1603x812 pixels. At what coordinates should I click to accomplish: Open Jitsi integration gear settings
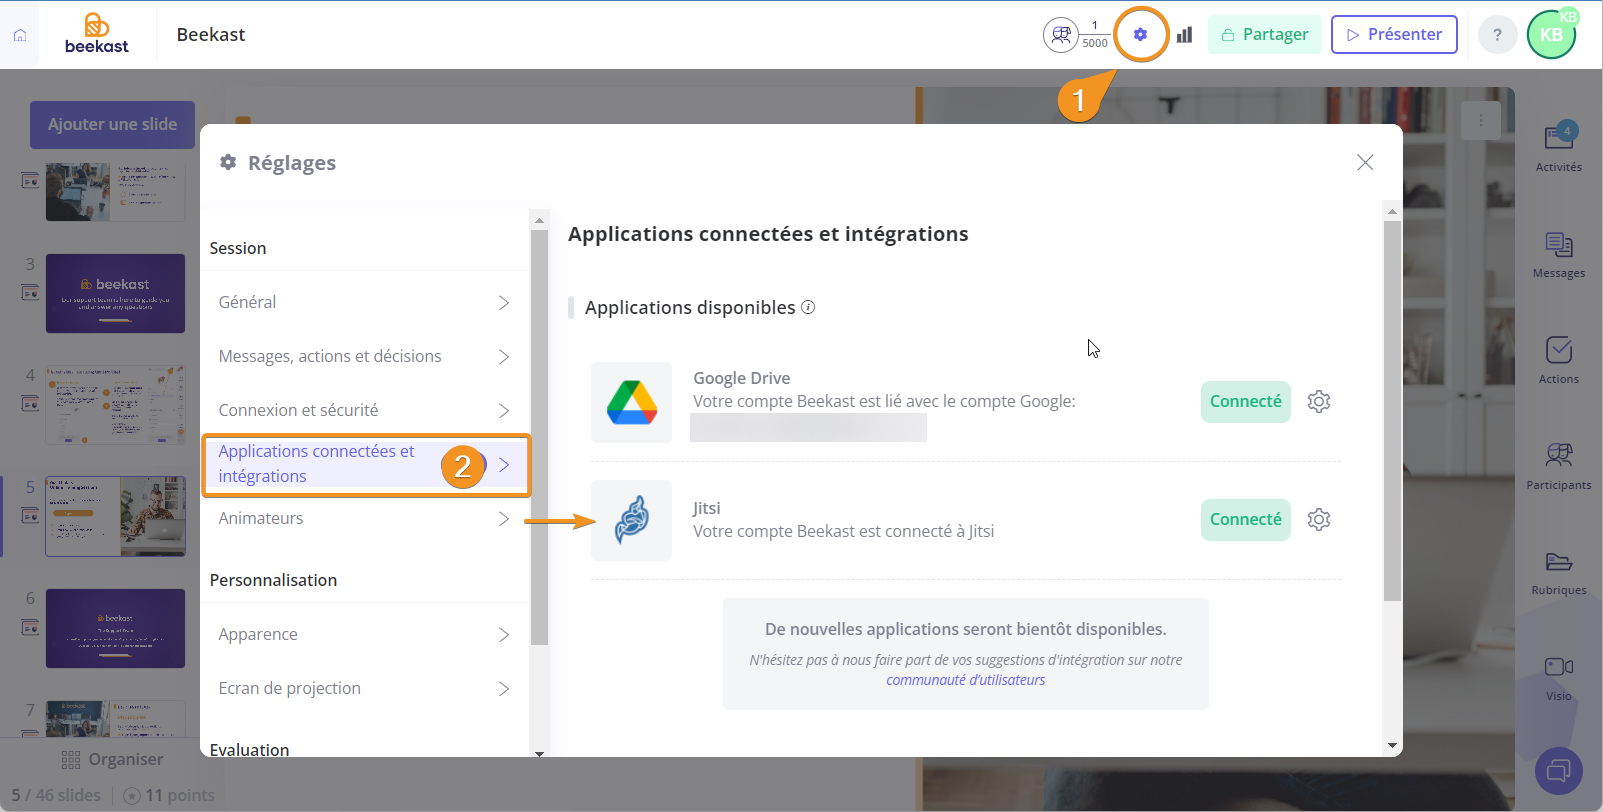coord(1319,520)
